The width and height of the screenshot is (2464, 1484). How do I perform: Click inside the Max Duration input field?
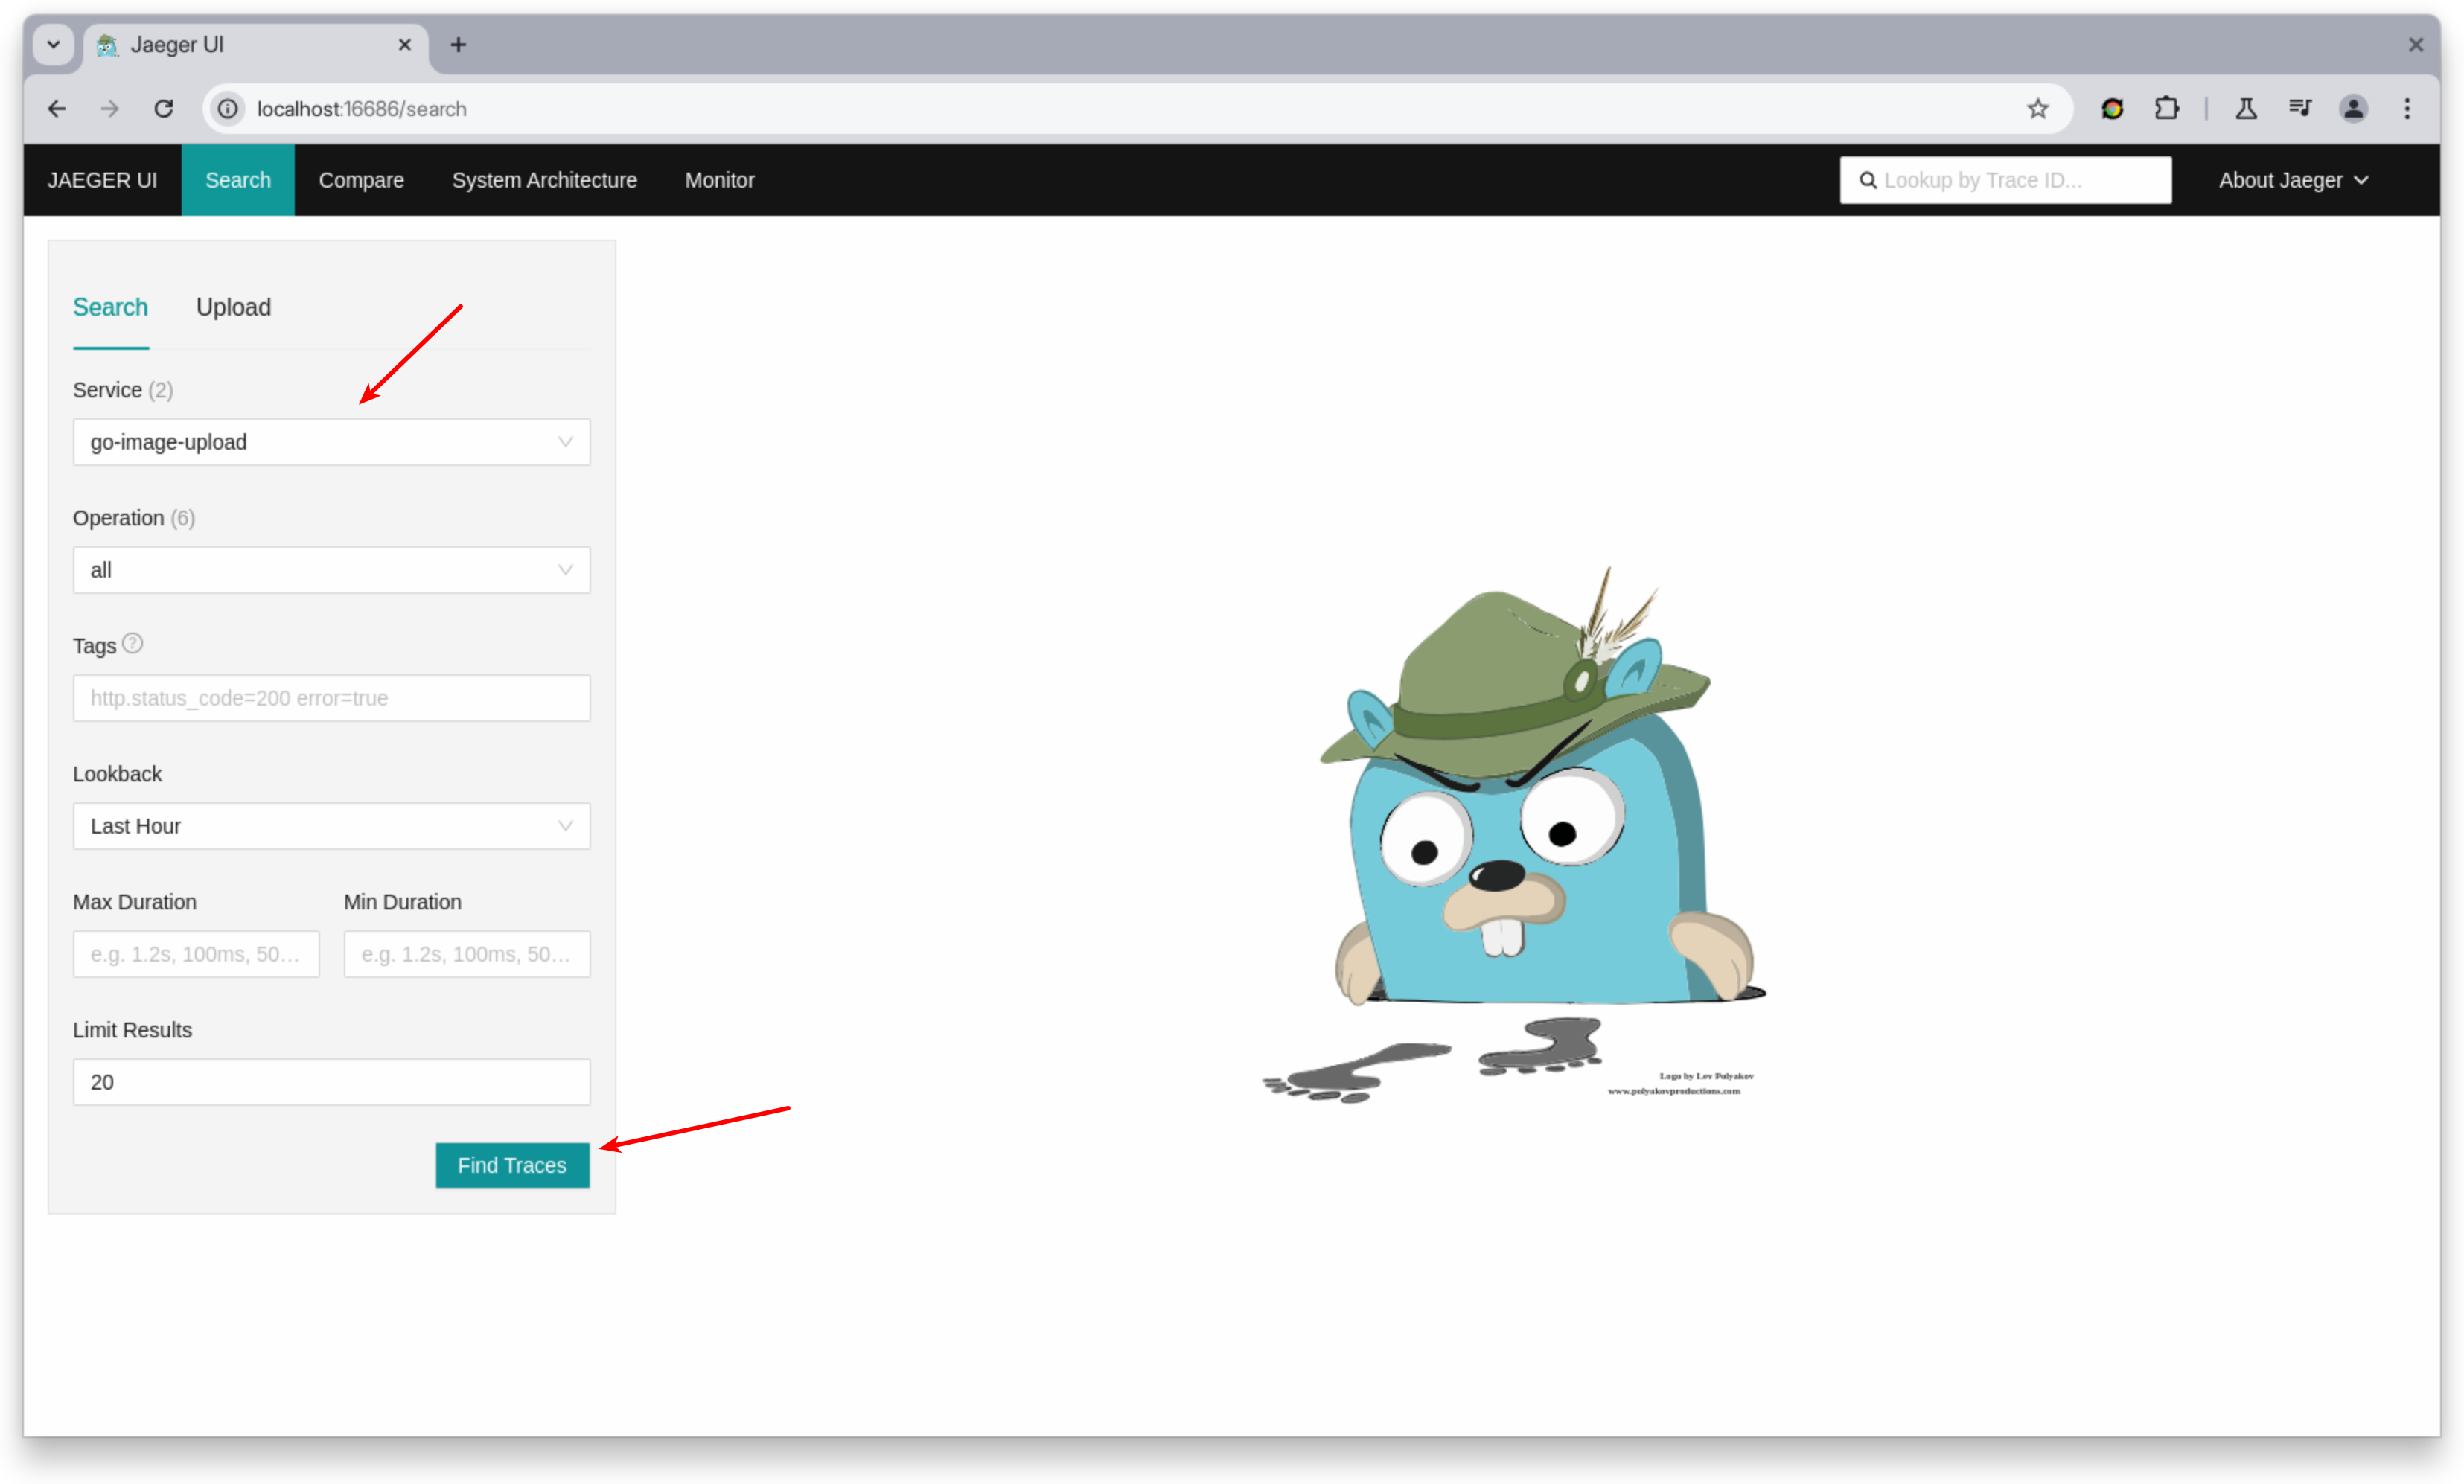point(196,953)
